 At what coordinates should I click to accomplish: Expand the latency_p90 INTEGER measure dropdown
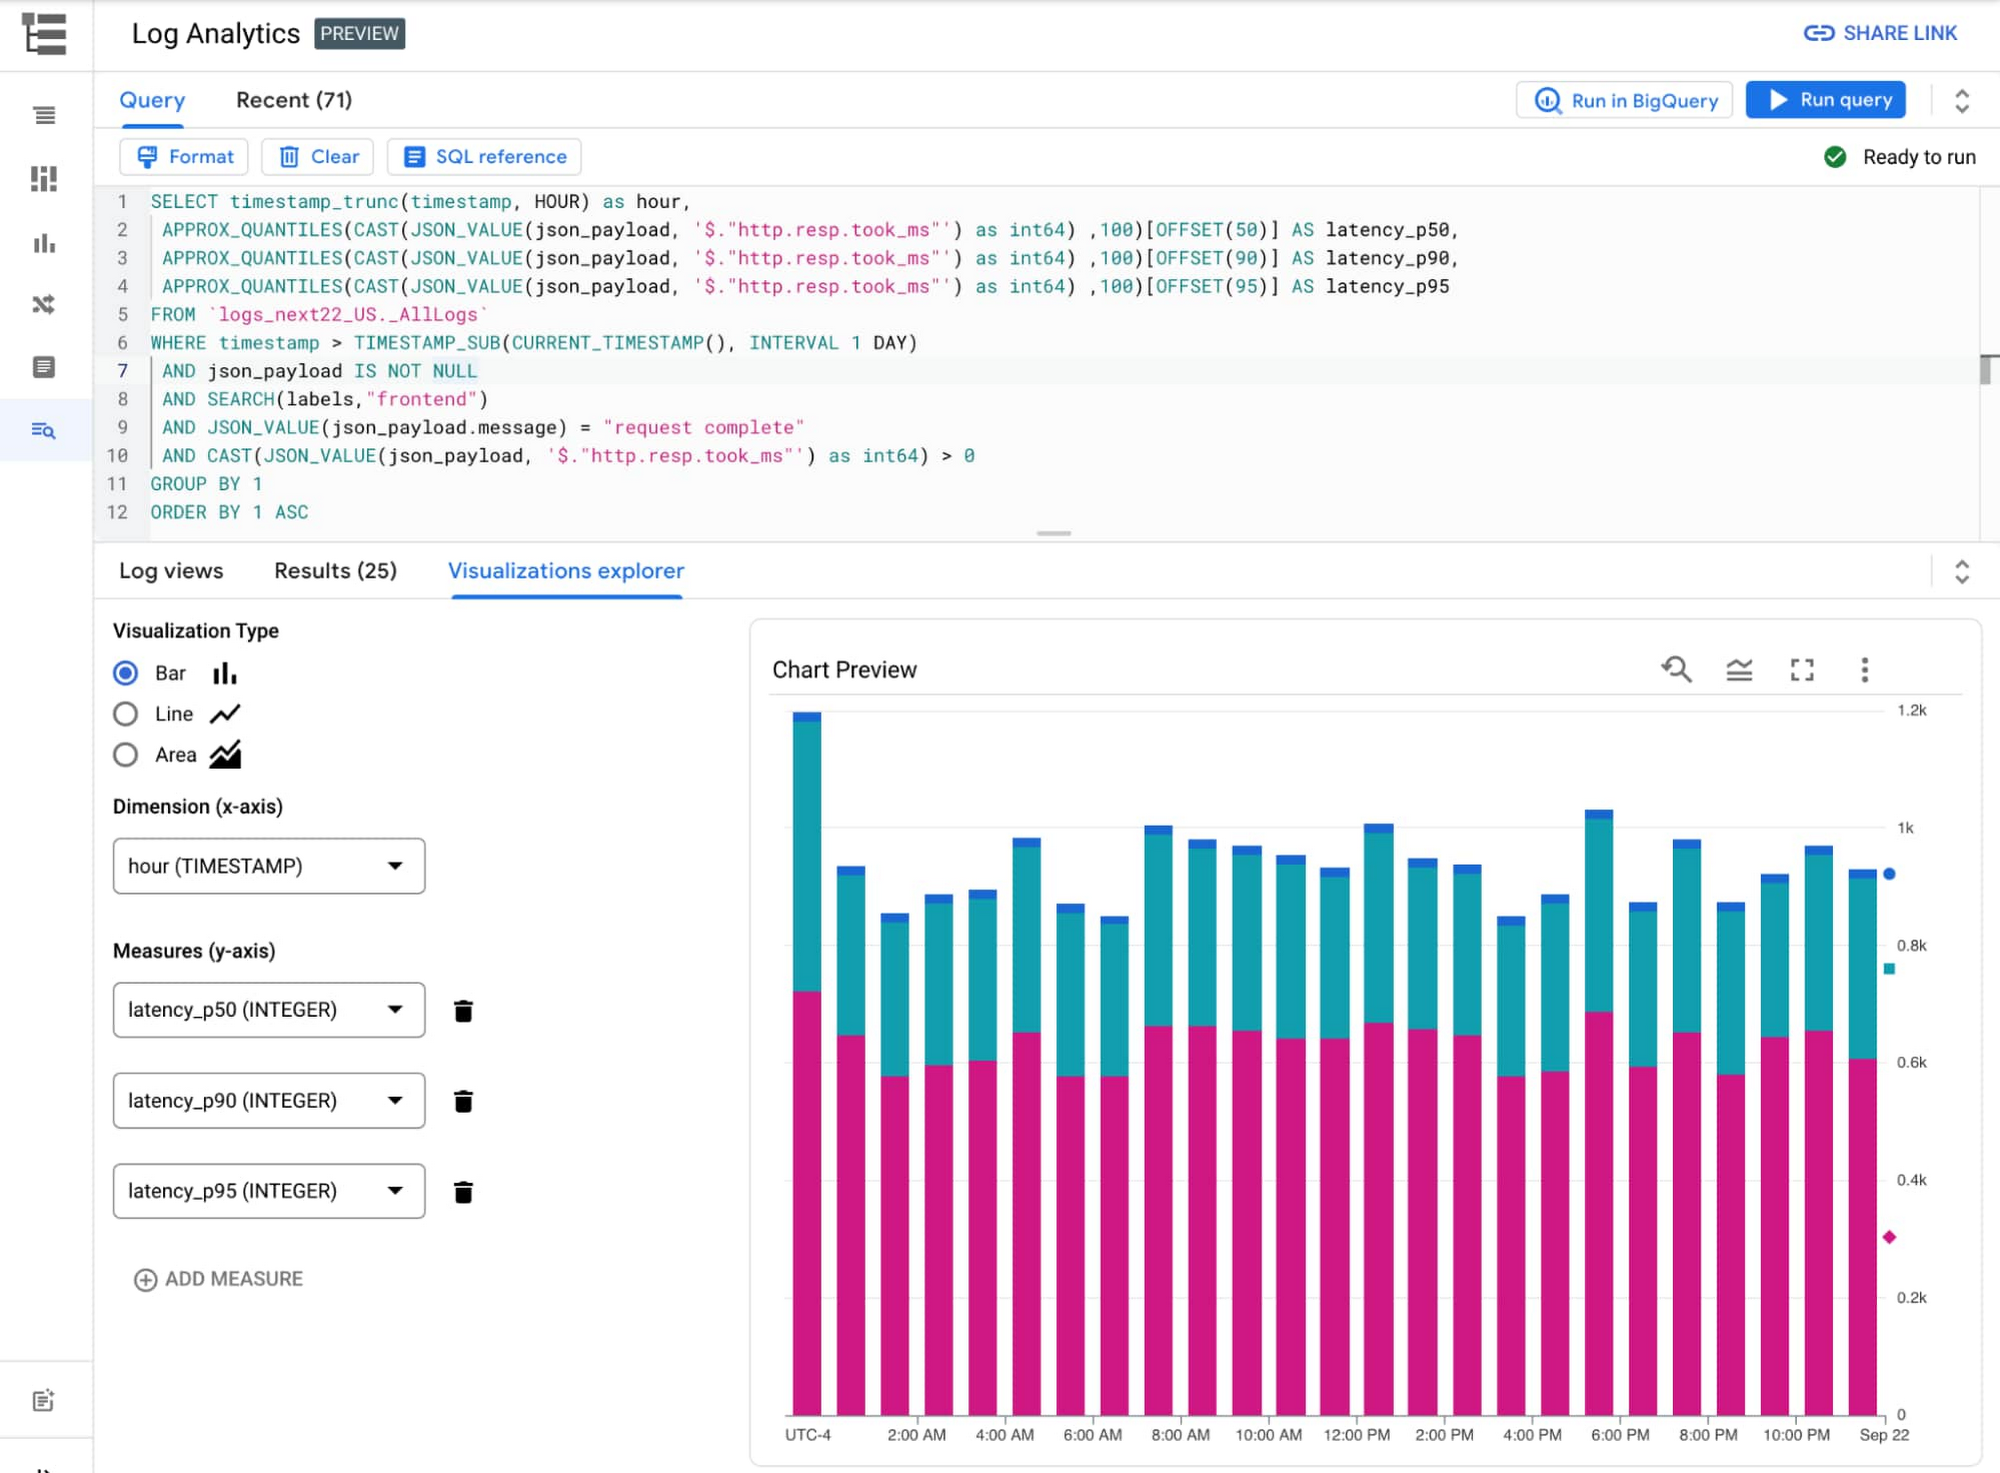394,1100
